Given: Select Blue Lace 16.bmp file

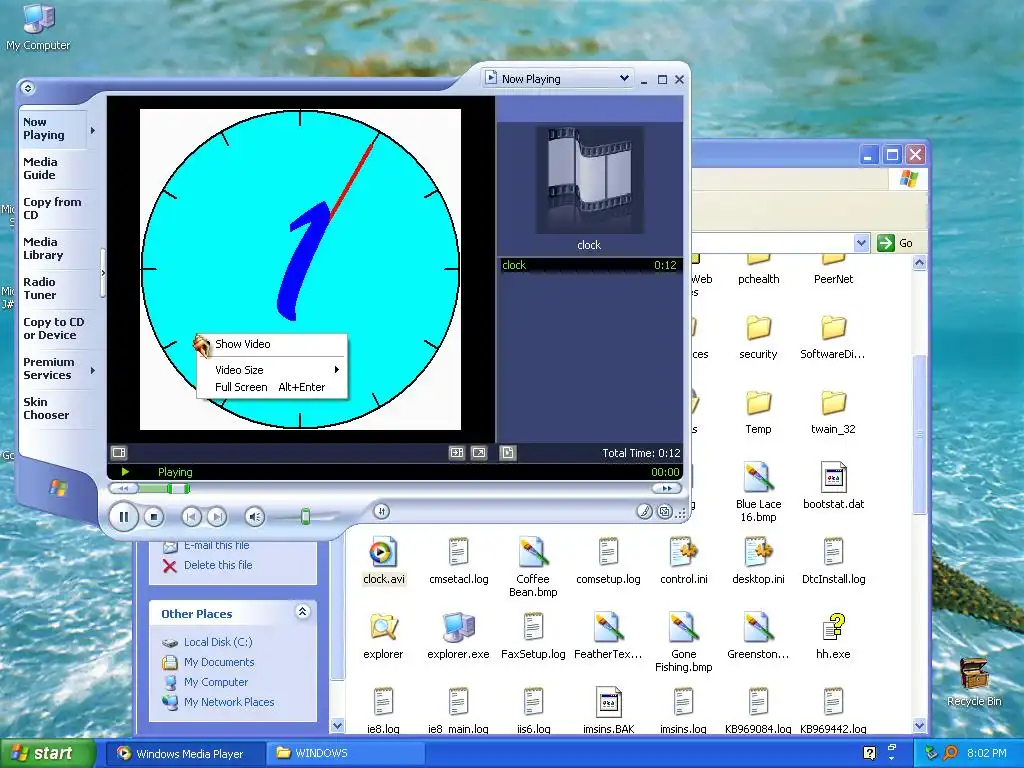Looking at the screenshot, I should [x=758, y=492].
